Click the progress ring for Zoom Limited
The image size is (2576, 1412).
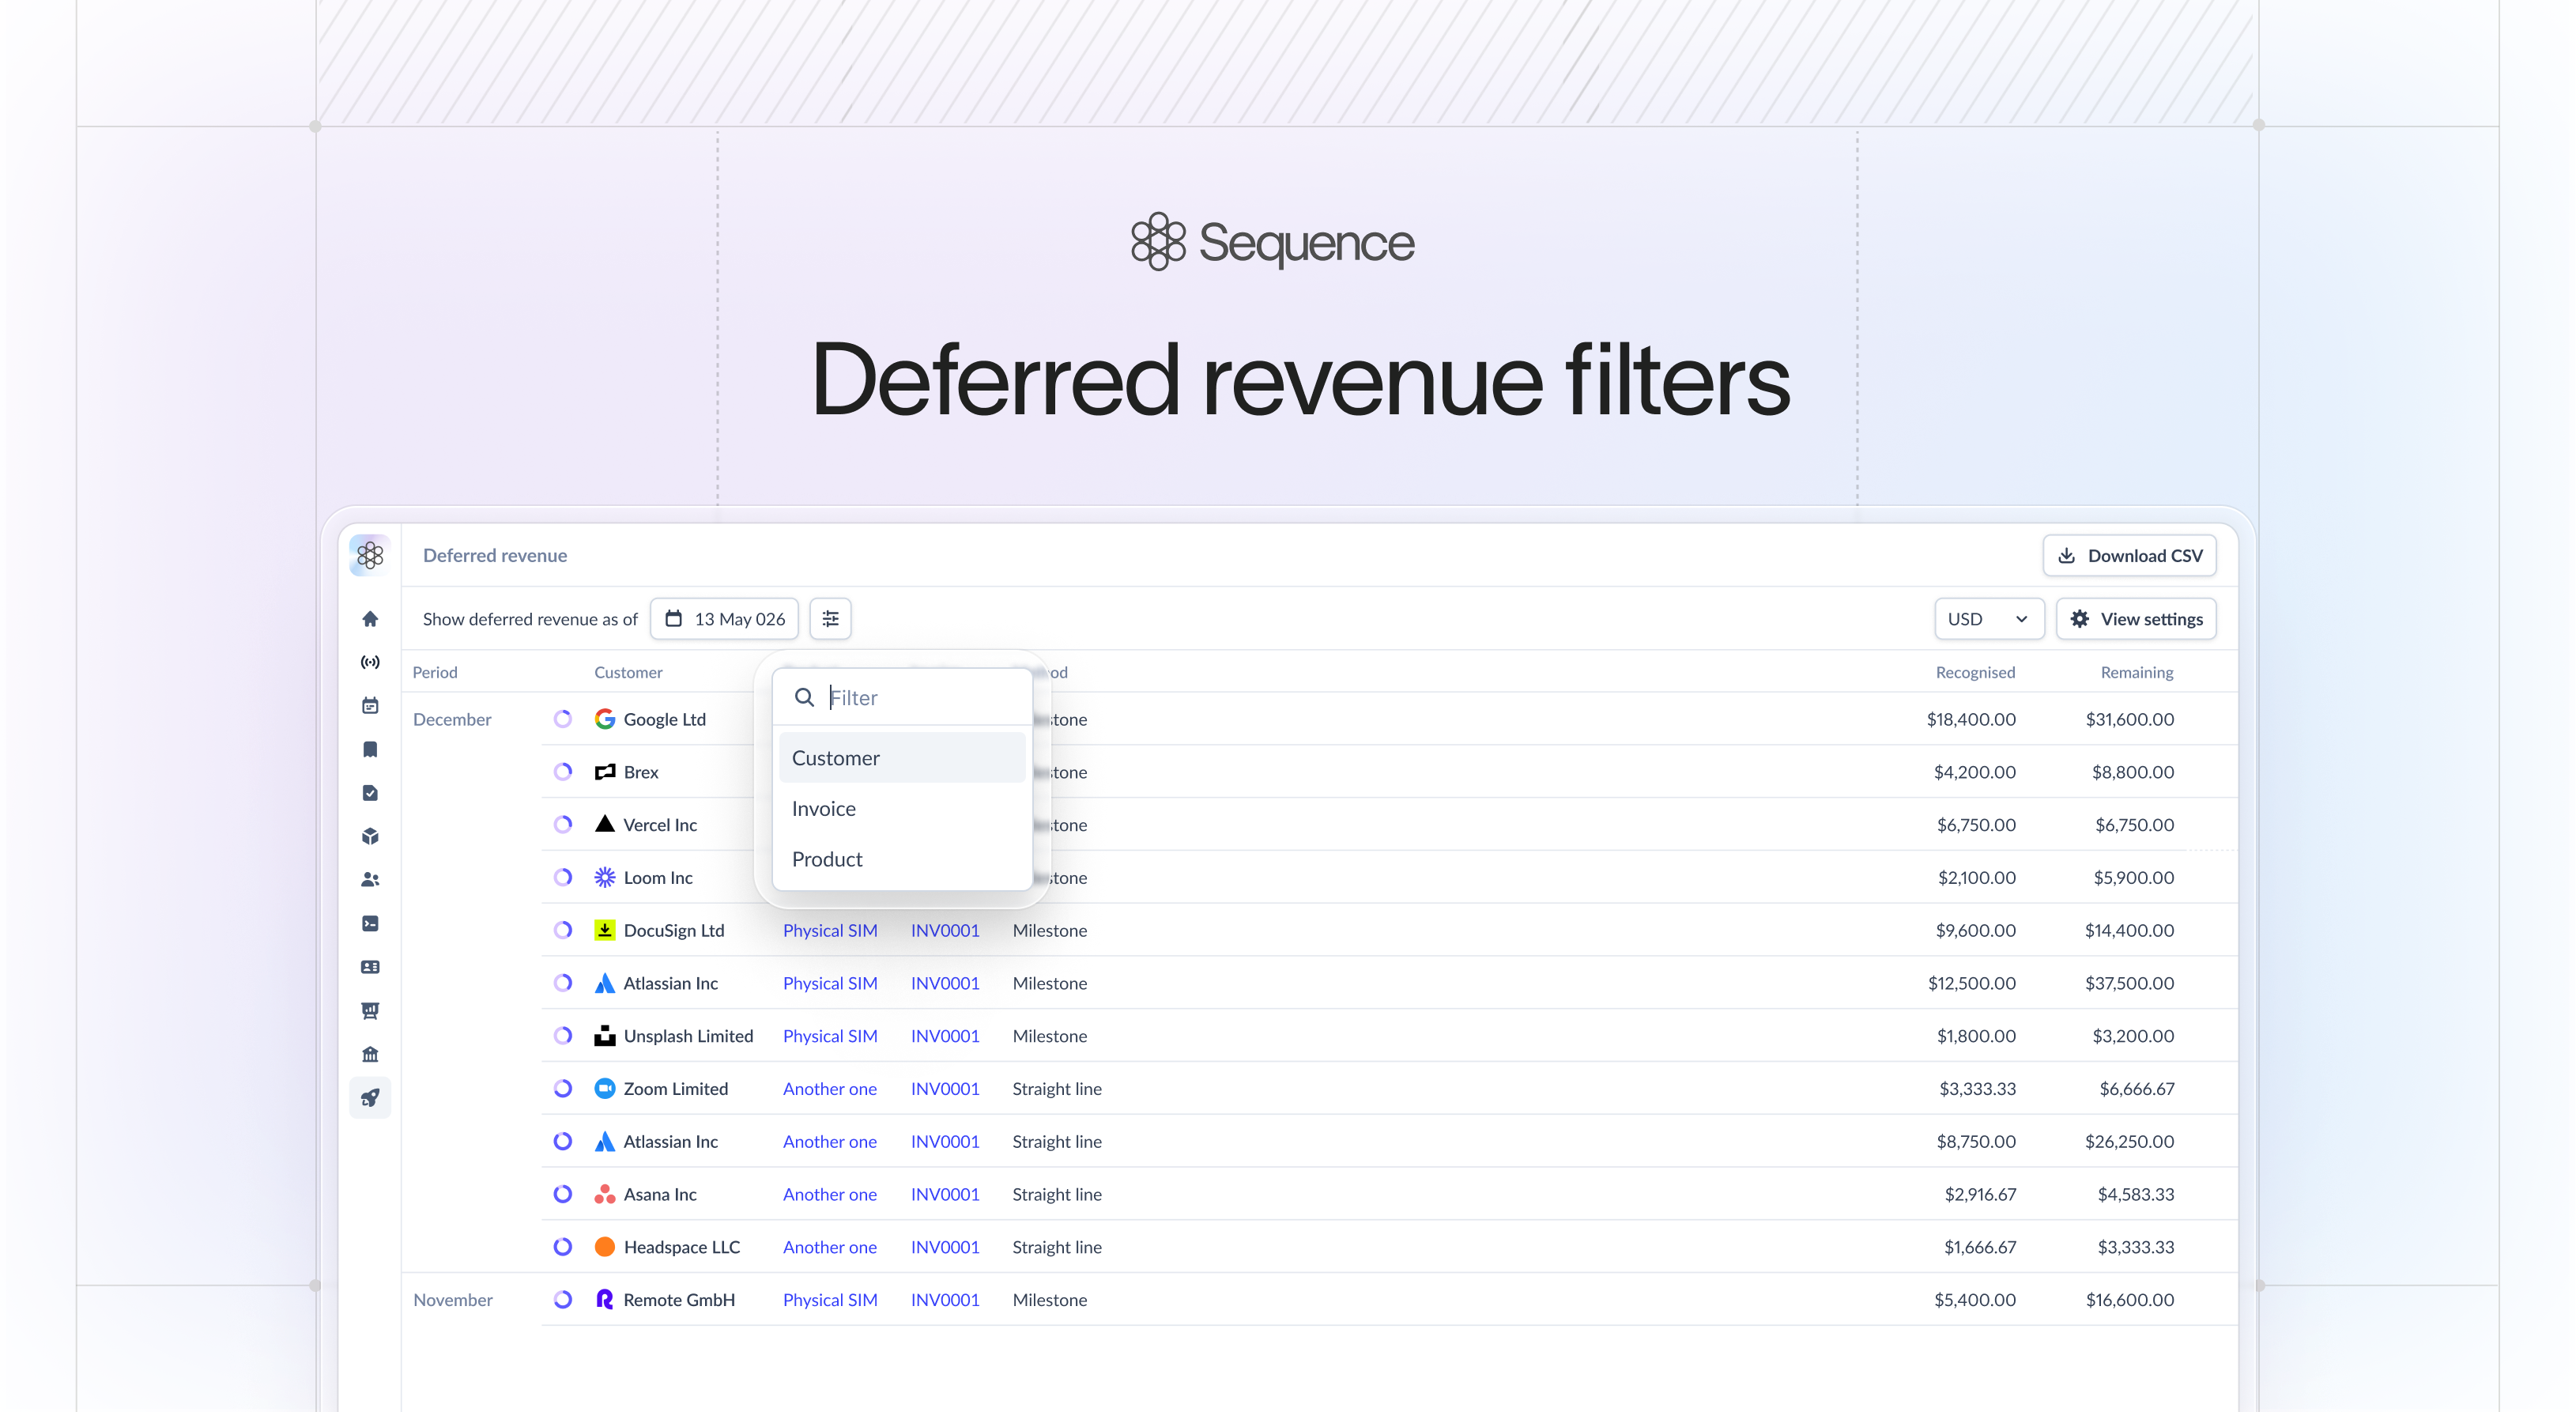(563, 1088)
